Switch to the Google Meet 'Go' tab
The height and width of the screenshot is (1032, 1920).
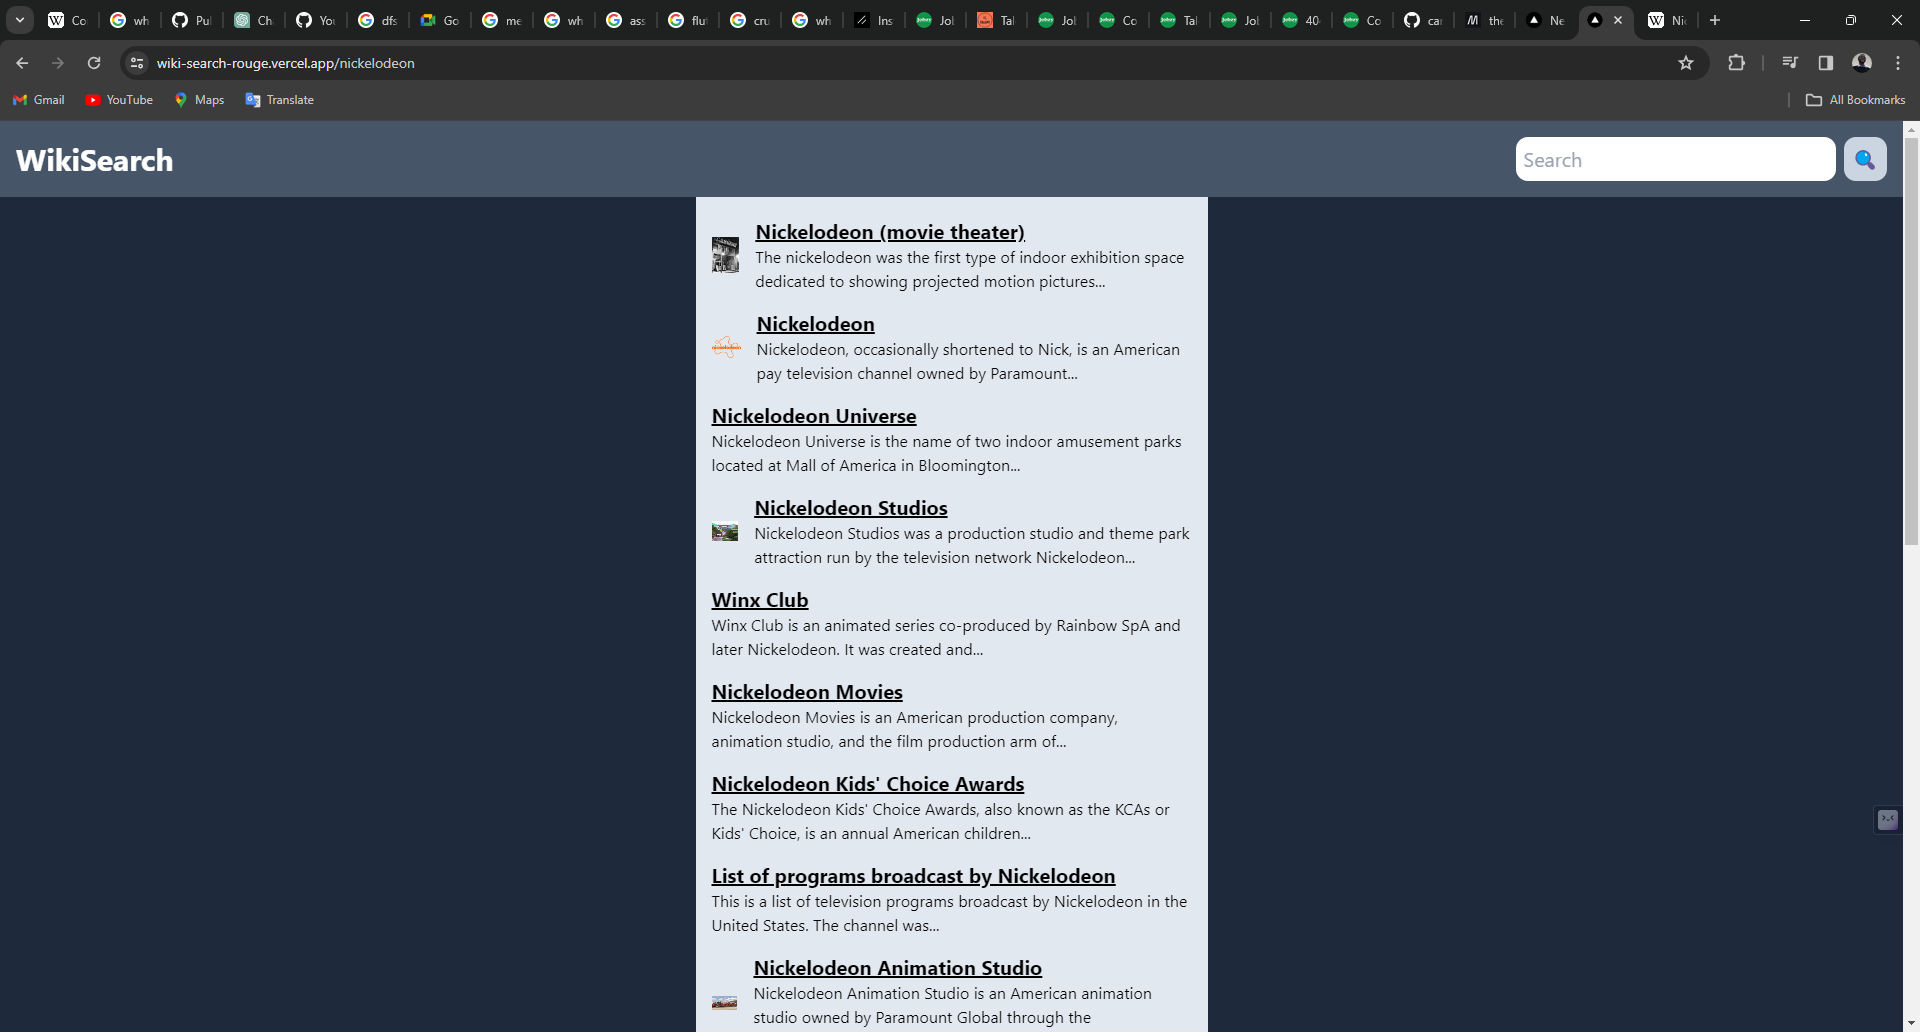(x=440, y=20)
